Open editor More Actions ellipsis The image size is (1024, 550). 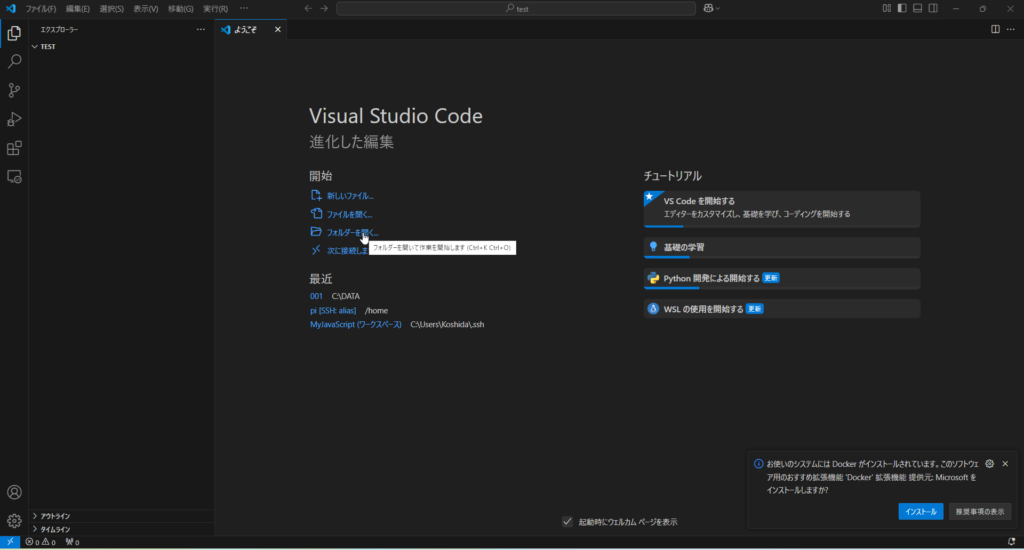pyautogui.click(x=1011, y=29)
